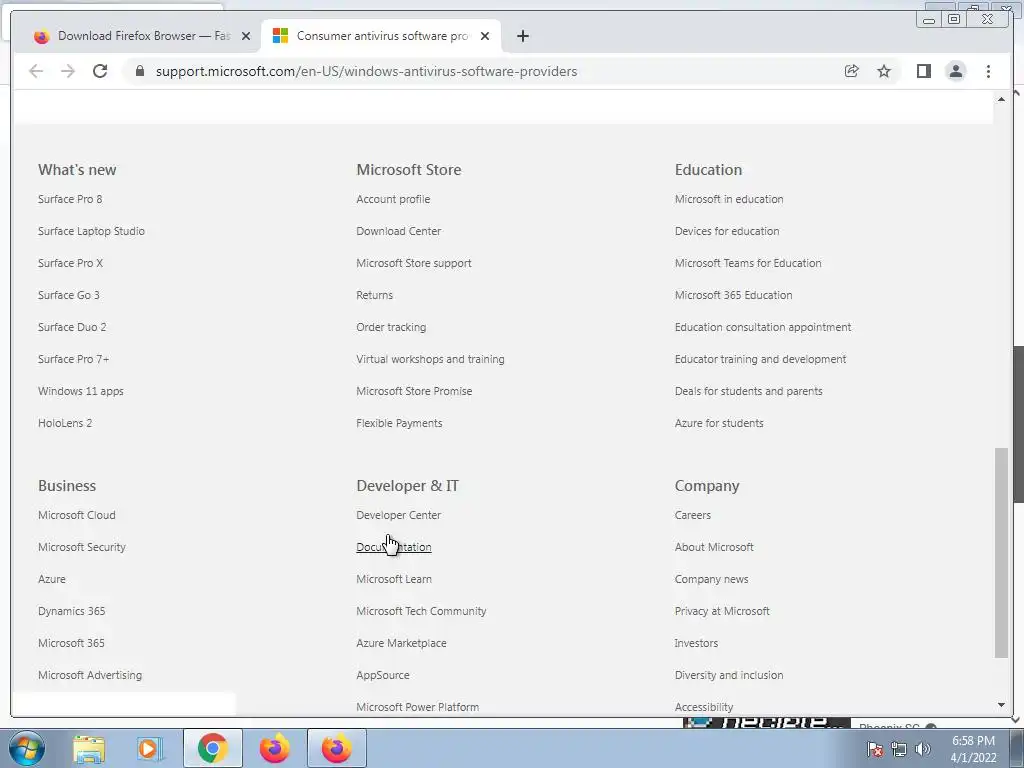Open the Diversity and inclusion link
The height and width of the screenshot is (768, 1024).
click(x=729, y=675)
